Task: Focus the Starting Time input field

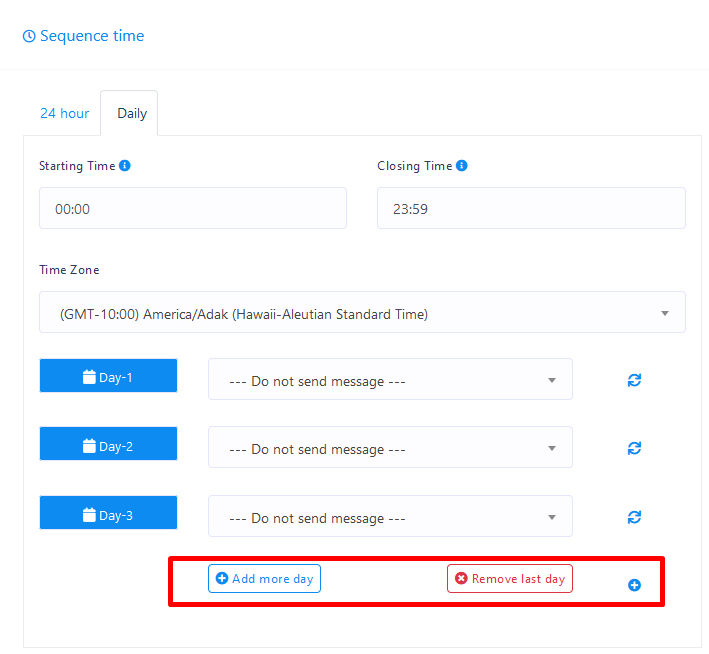Action: tap(192, 209)
